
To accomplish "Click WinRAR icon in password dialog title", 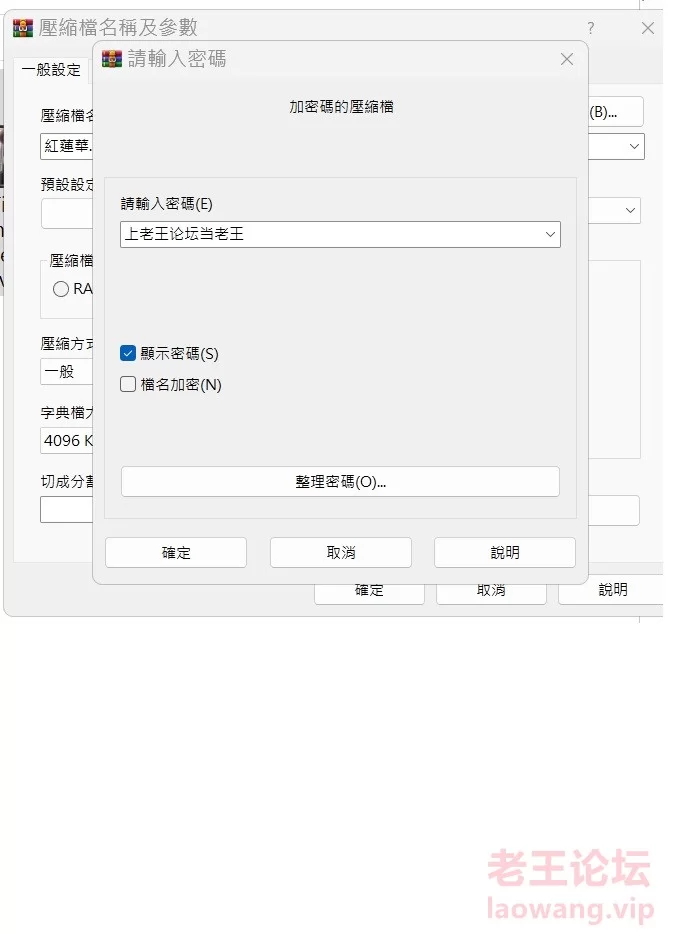I will (112, 59).
